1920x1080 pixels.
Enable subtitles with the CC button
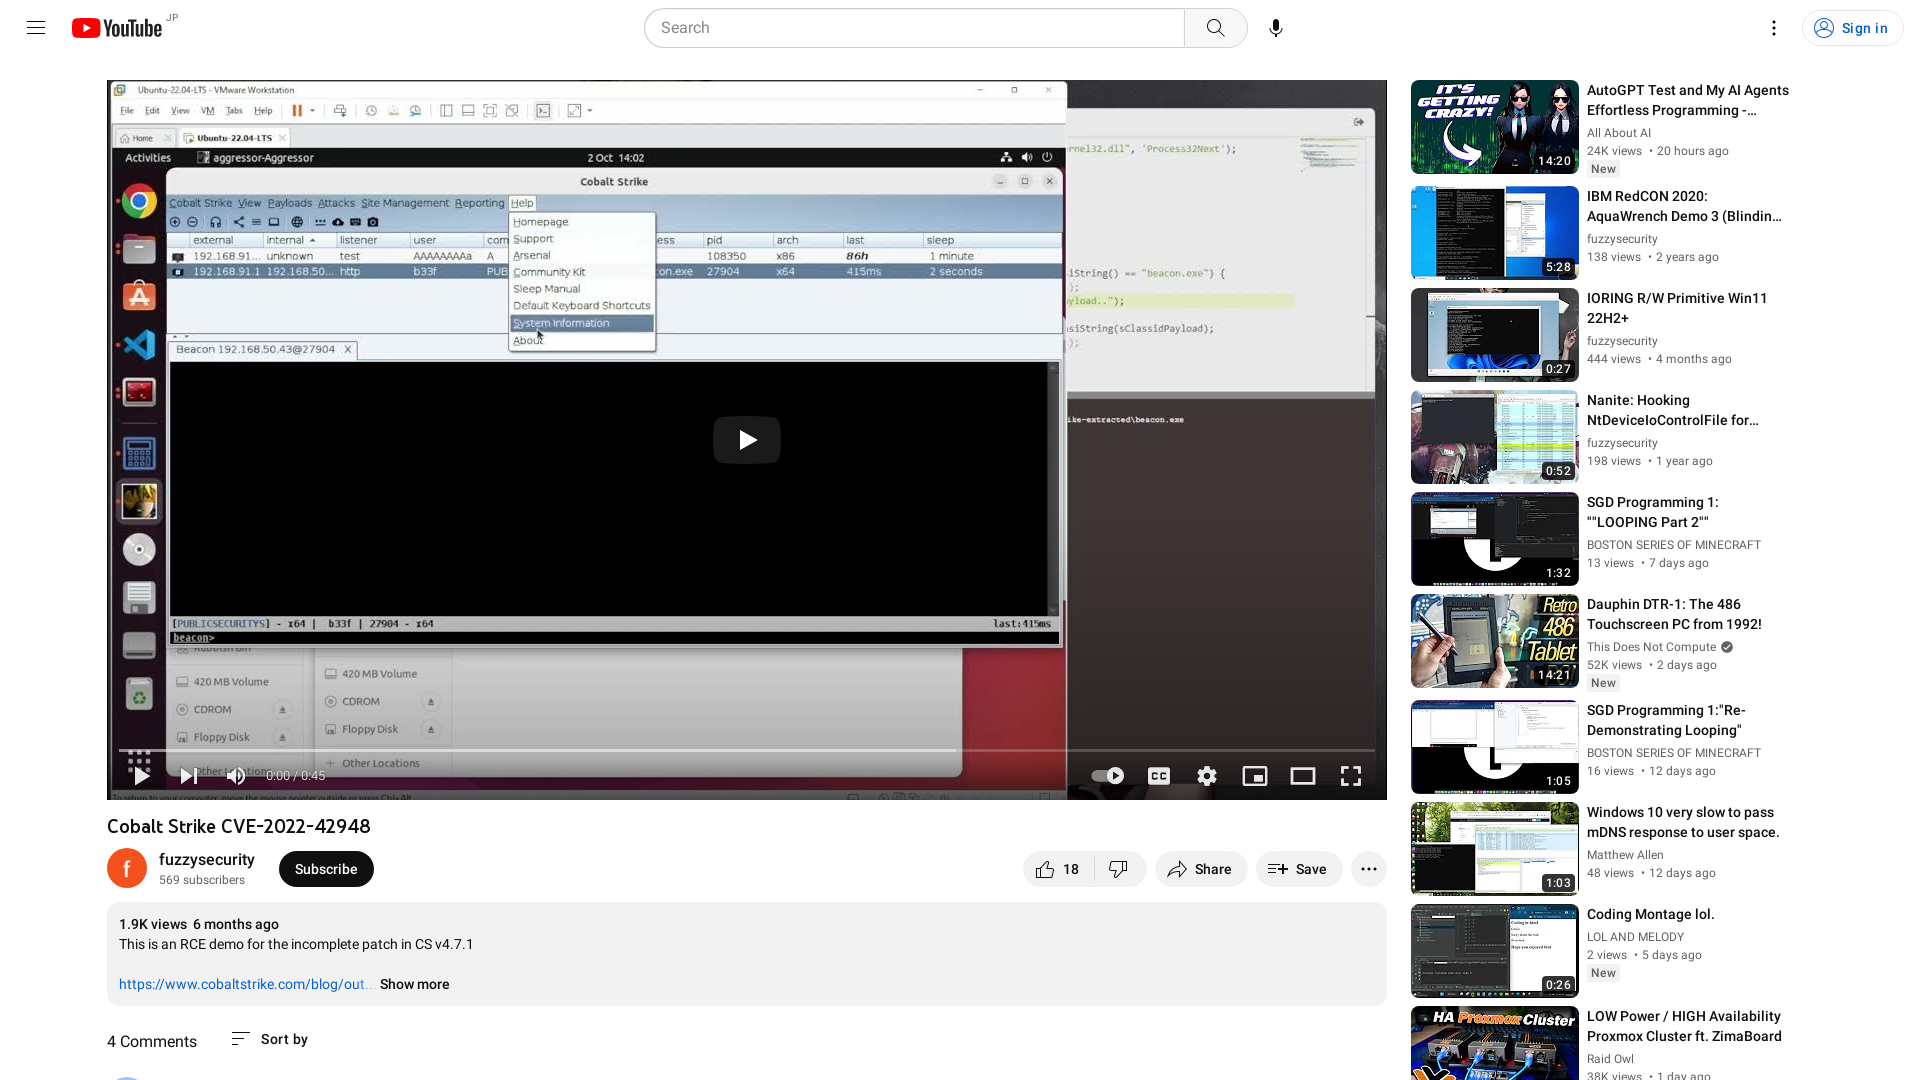pyautogui.click(x=1158, y=775)
